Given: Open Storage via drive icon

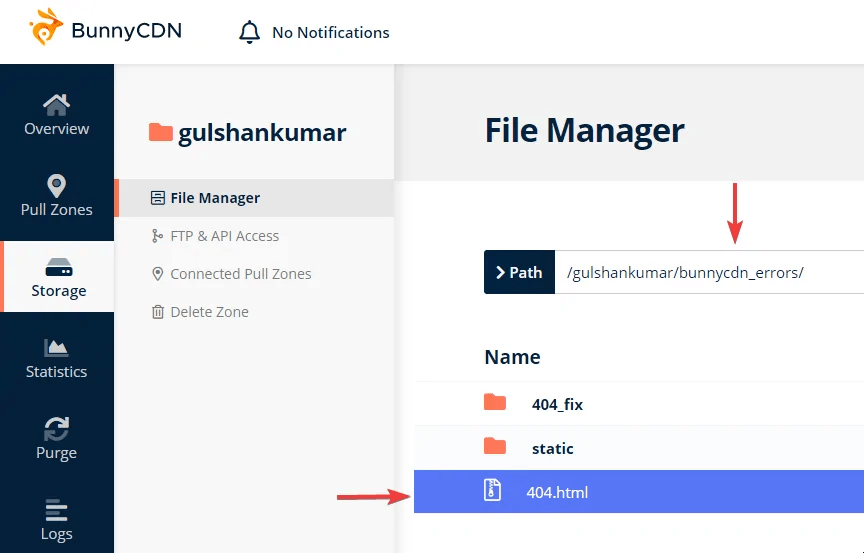Looking at the screenshot, I should pos(58,268).
